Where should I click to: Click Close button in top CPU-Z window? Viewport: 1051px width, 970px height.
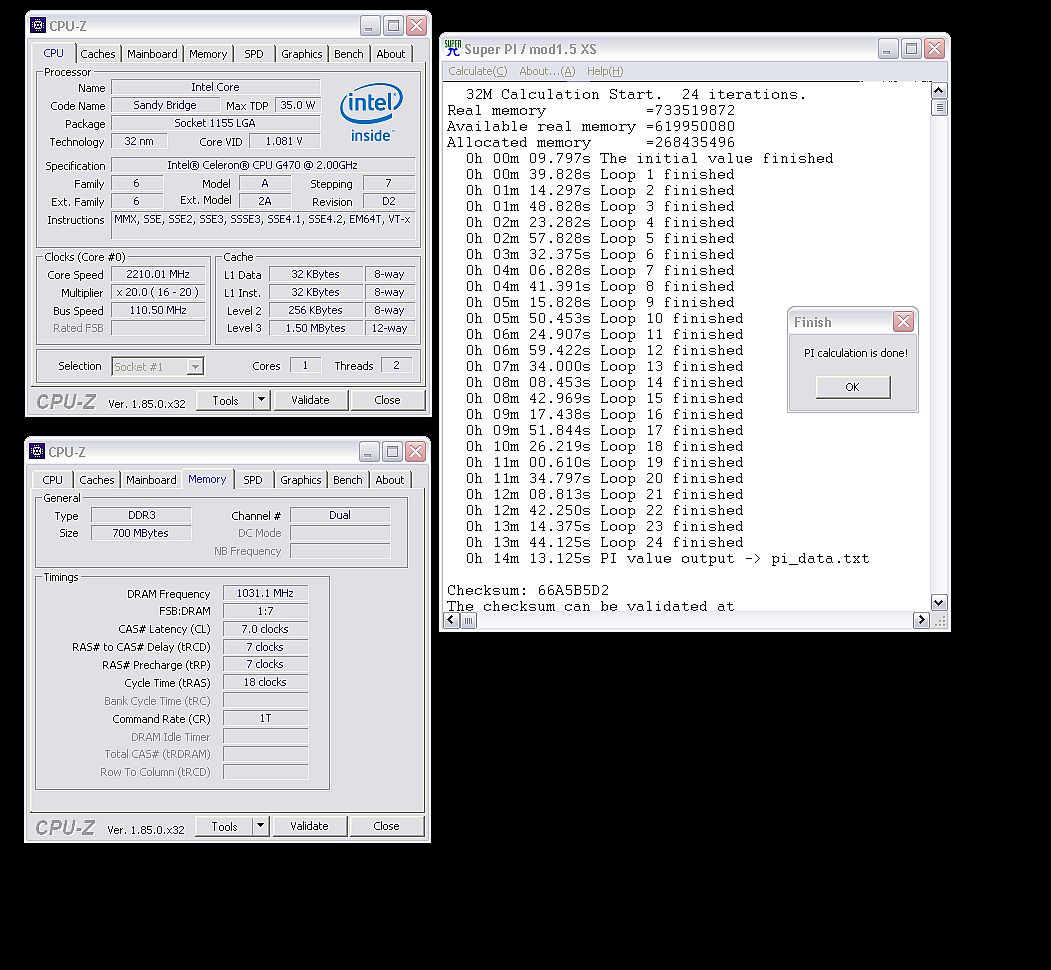tap(387, 400)
